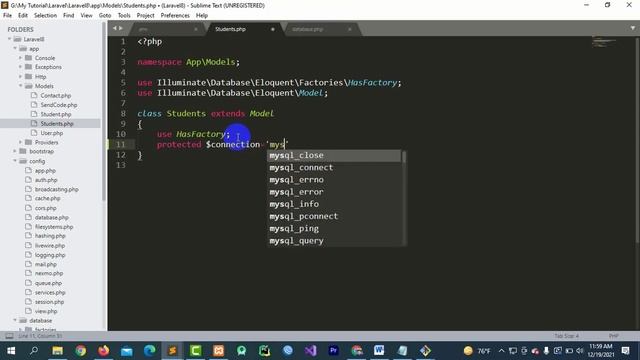
Task: Open the tab list dropdown arrow
Action: pyautogui.click(x=633, y=28)
